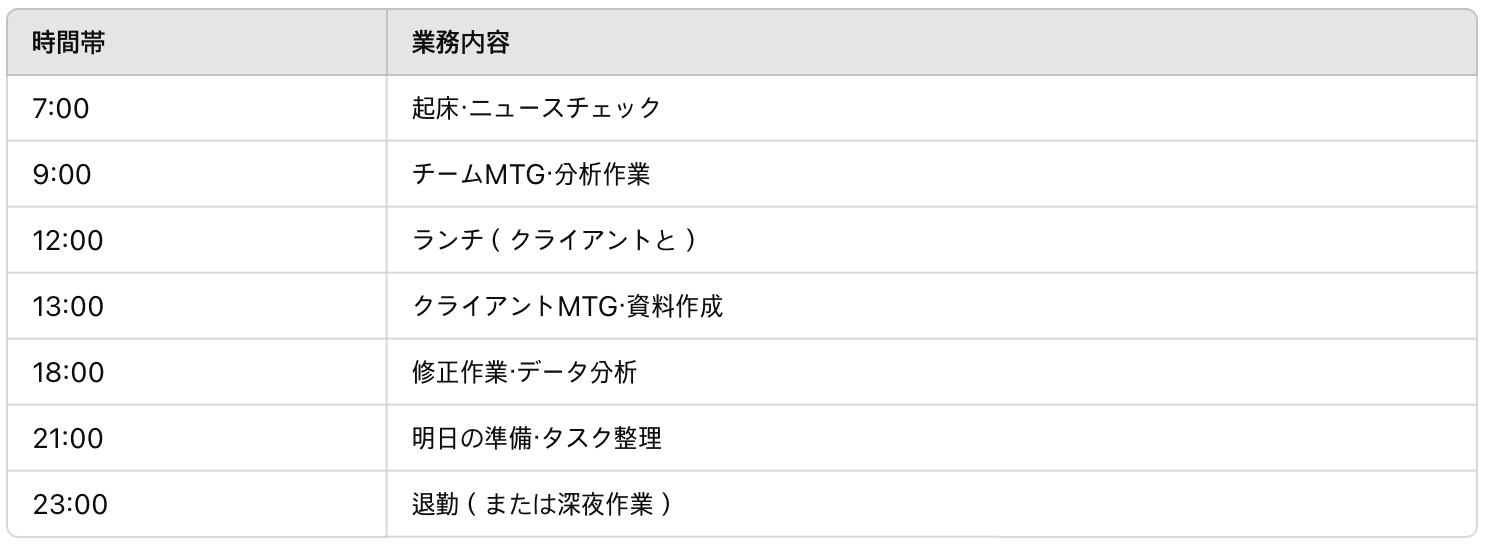Viewport: 1486px width, 544px height.
Task: Choose the 23:00 time cell
Action: click(68, 504)
